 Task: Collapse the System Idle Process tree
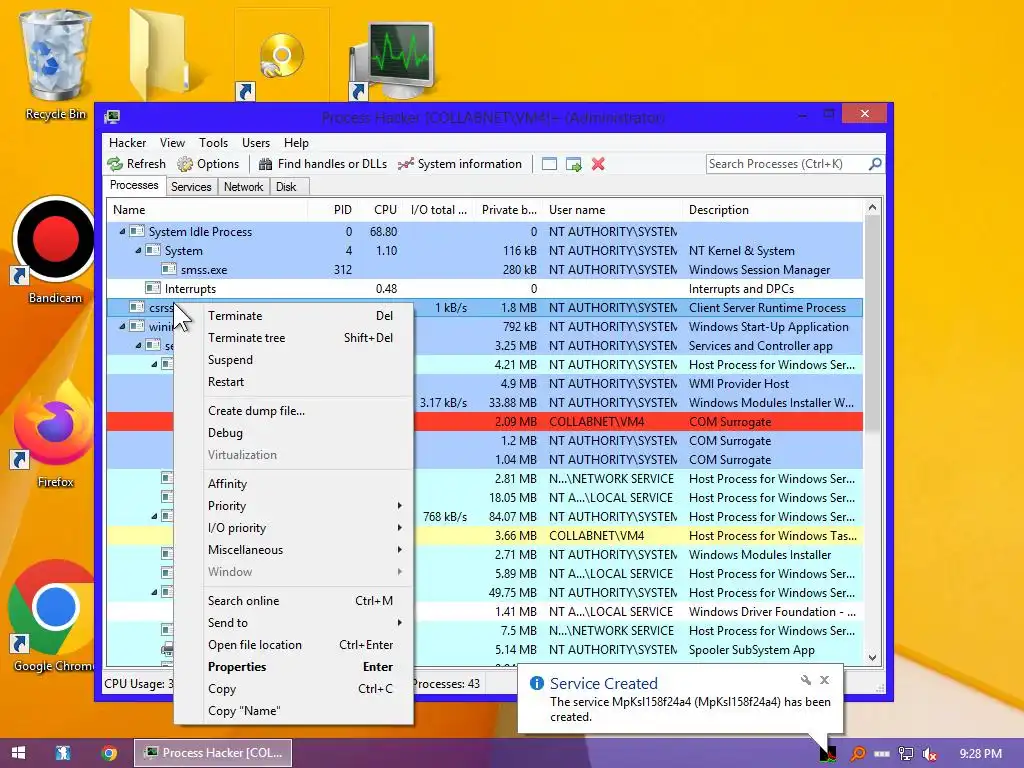(122, 231)
